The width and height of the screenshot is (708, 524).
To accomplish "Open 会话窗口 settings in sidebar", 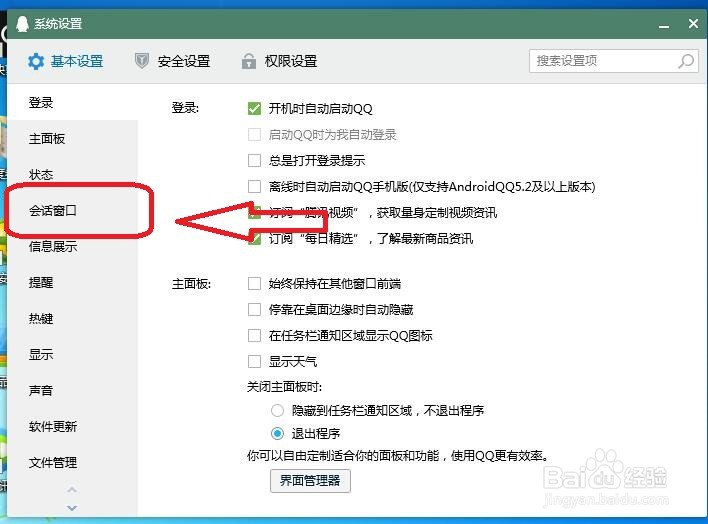I will [x=72, y=211].
